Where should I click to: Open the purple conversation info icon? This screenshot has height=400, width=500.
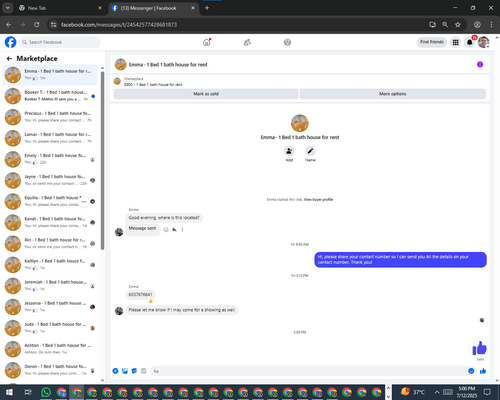coord(480,64)
